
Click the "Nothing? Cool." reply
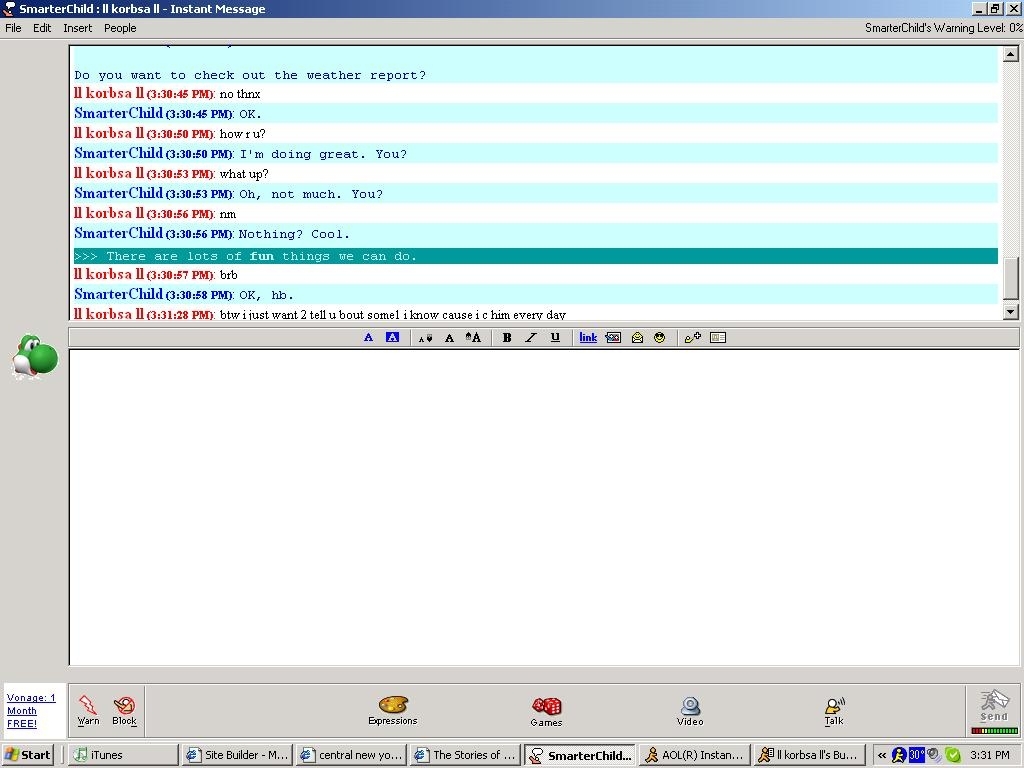[294, 234]
